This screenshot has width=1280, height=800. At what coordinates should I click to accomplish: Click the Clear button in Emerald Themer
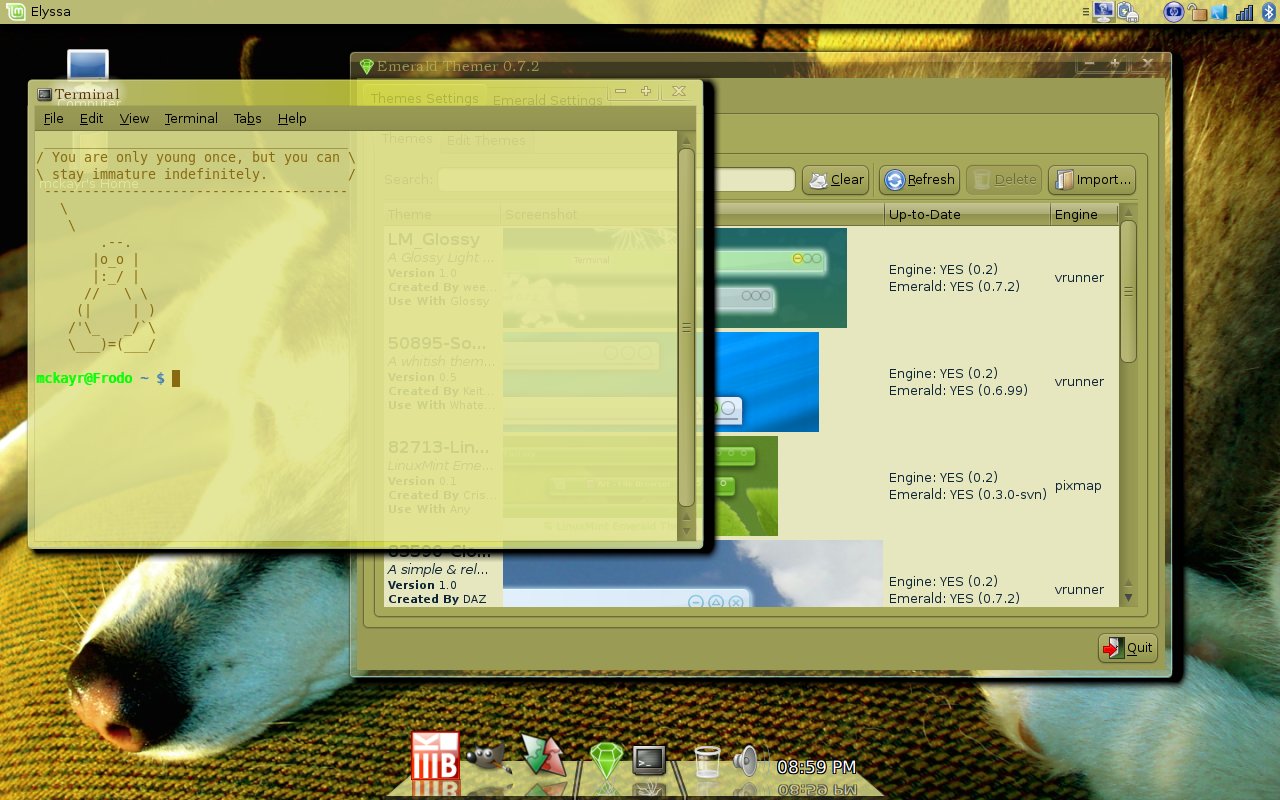click(x=836, y=180)
